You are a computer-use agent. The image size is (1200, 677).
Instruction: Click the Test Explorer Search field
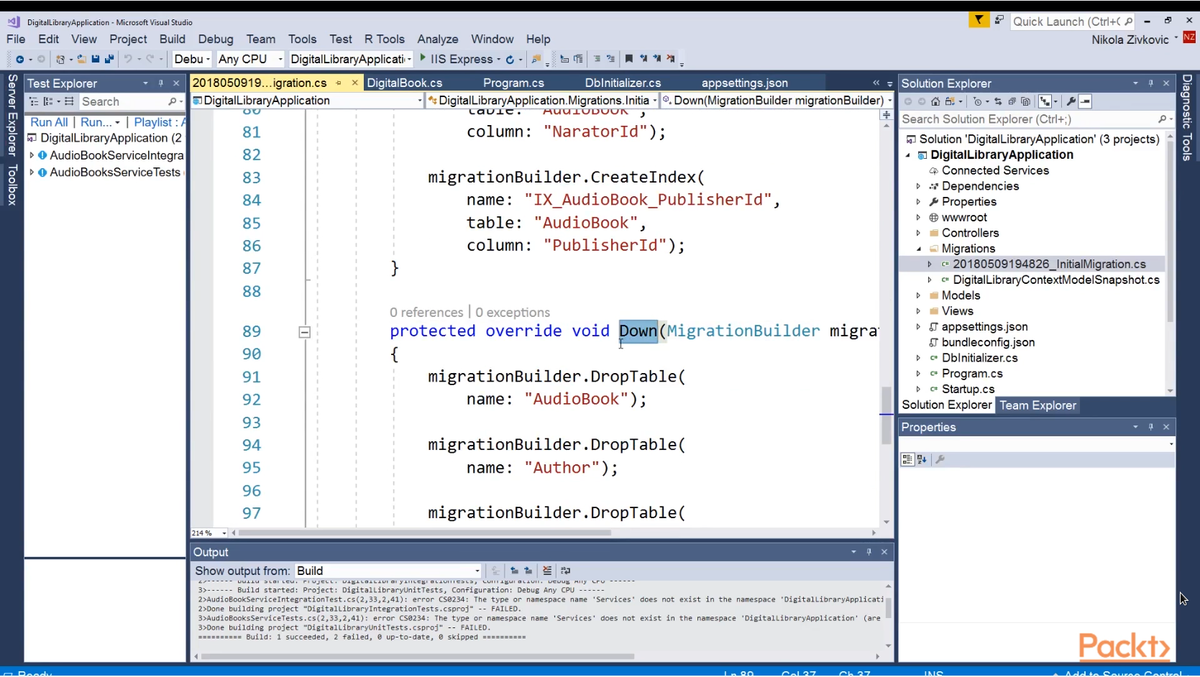click(130, 101)
